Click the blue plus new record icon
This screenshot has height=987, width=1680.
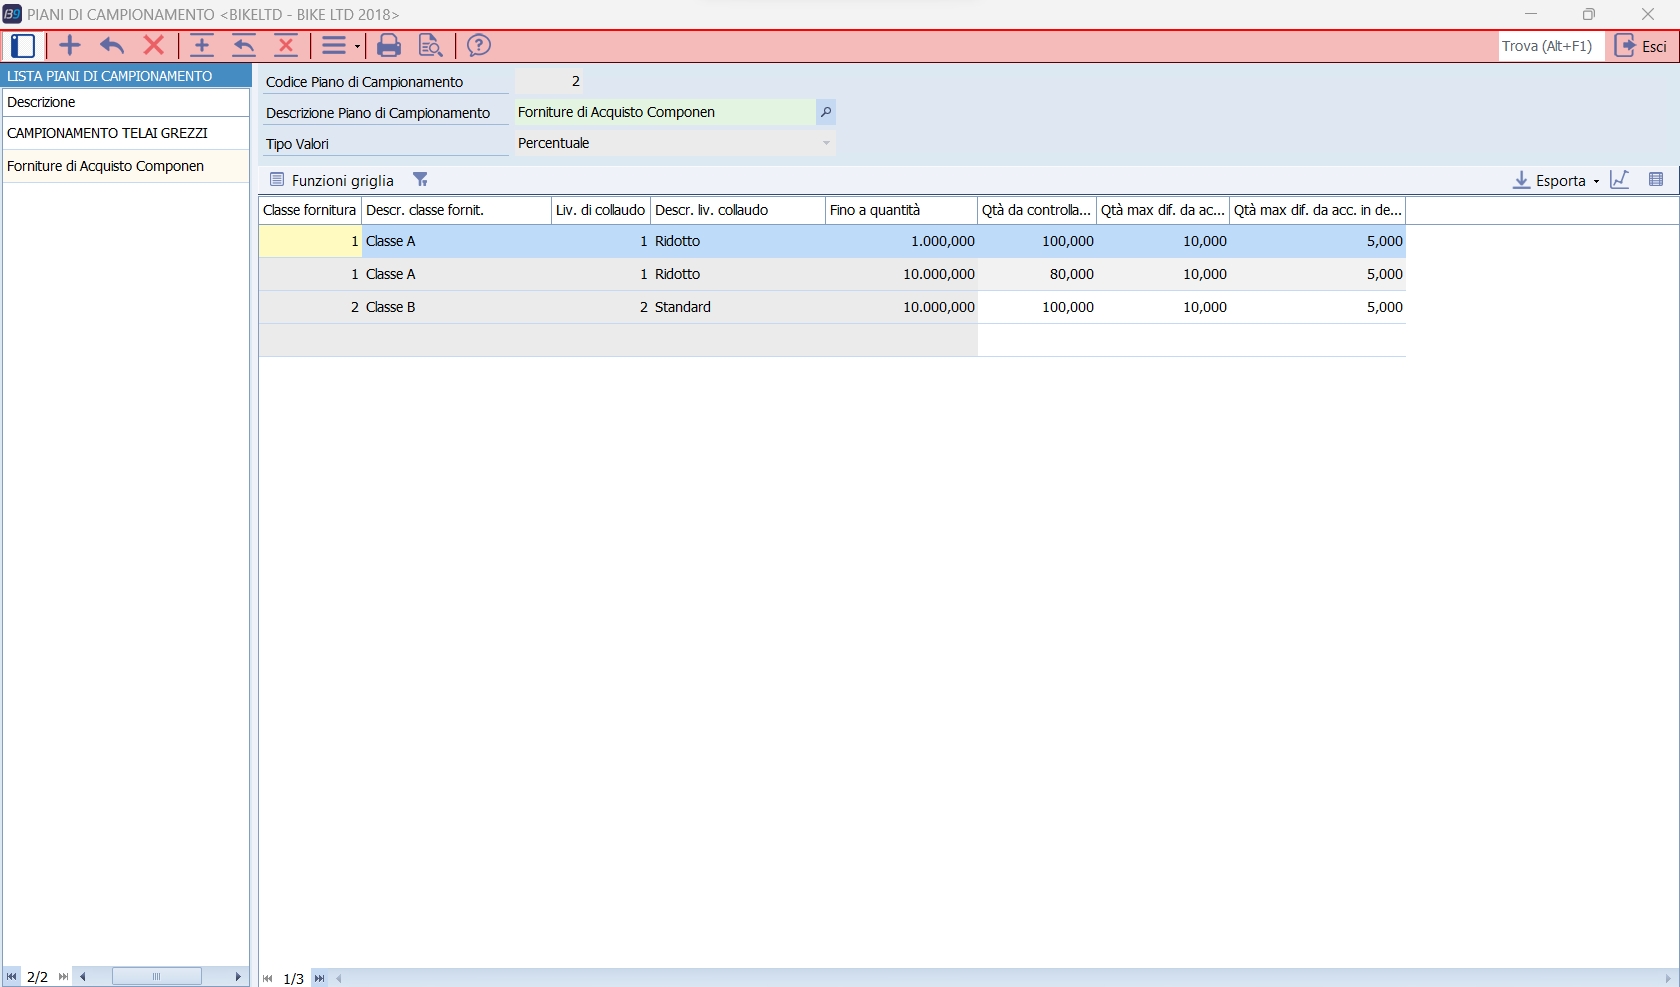point(70,46)
